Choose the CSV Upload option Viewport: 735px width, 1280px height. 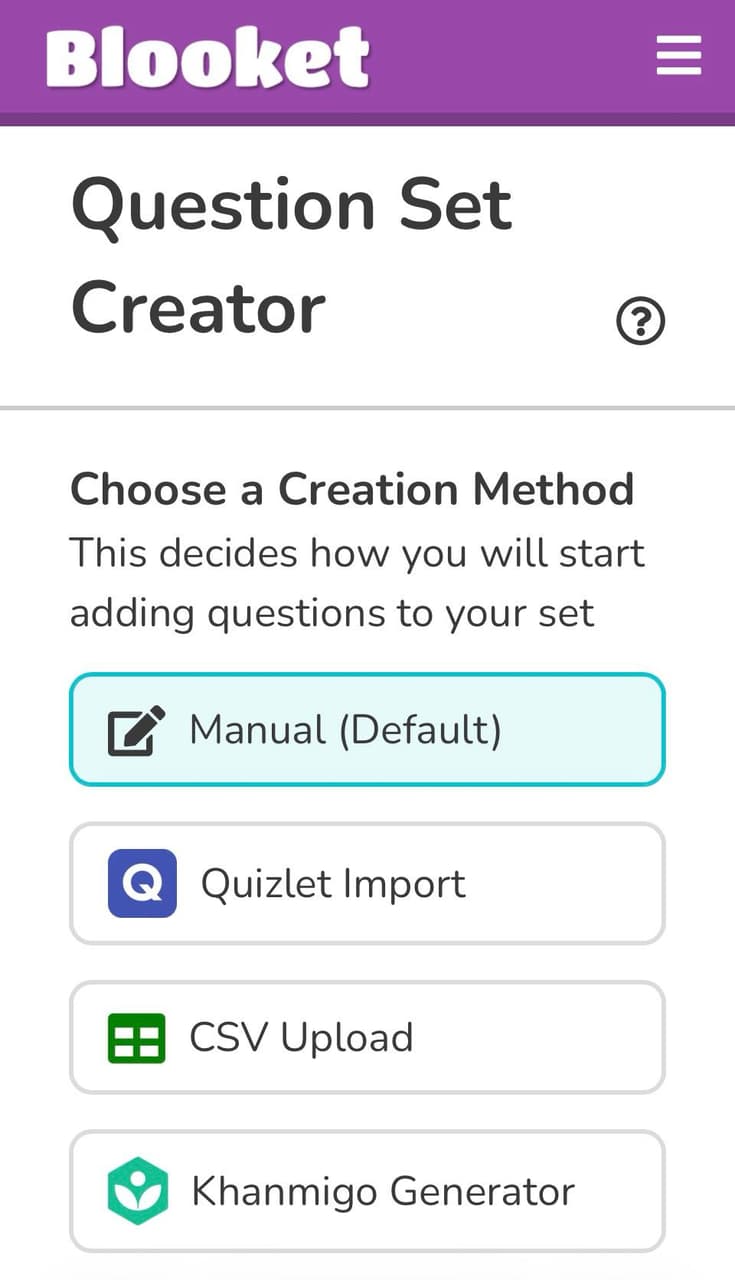tap(367, 1037)
